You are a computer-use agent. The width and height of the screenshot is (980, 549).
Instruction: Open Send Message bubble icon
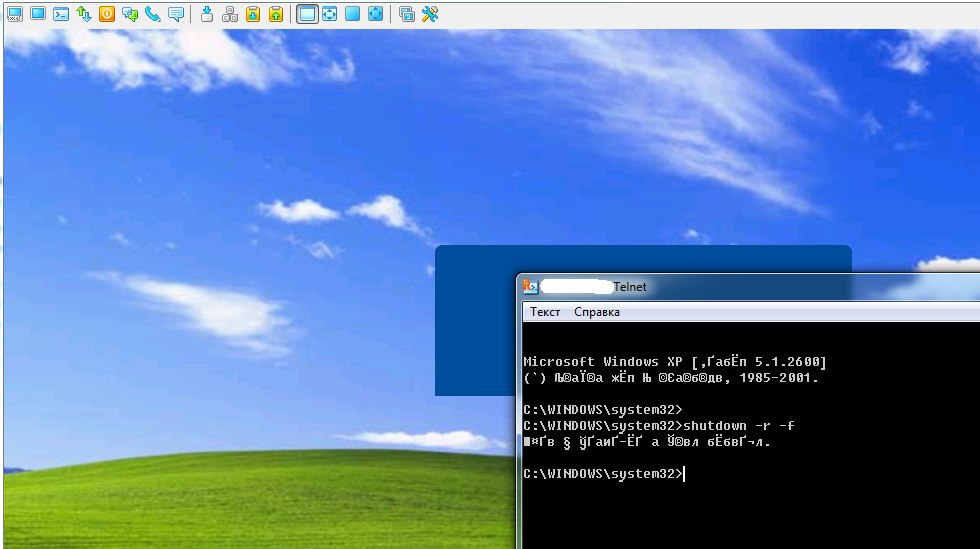176,14
